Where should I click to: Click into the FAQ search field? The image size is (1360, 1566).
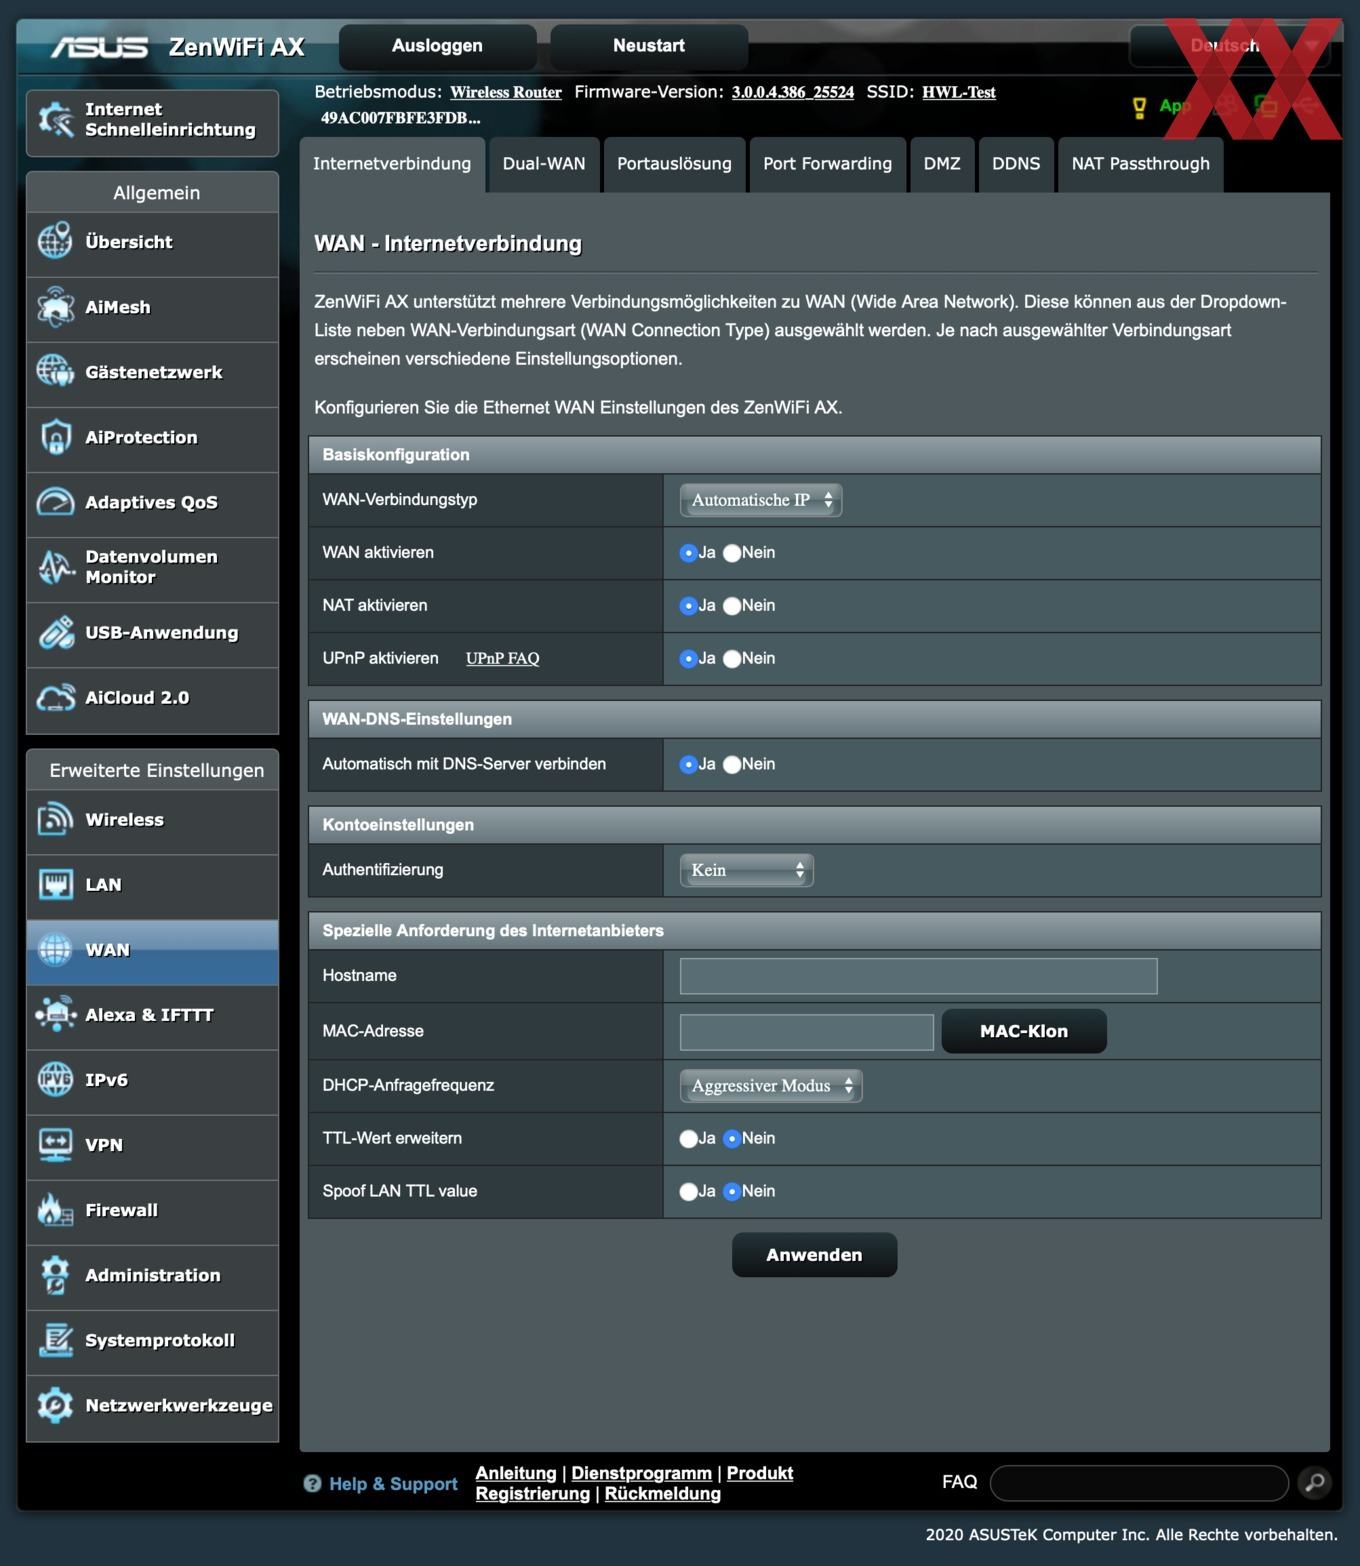click(1139, 1482)
